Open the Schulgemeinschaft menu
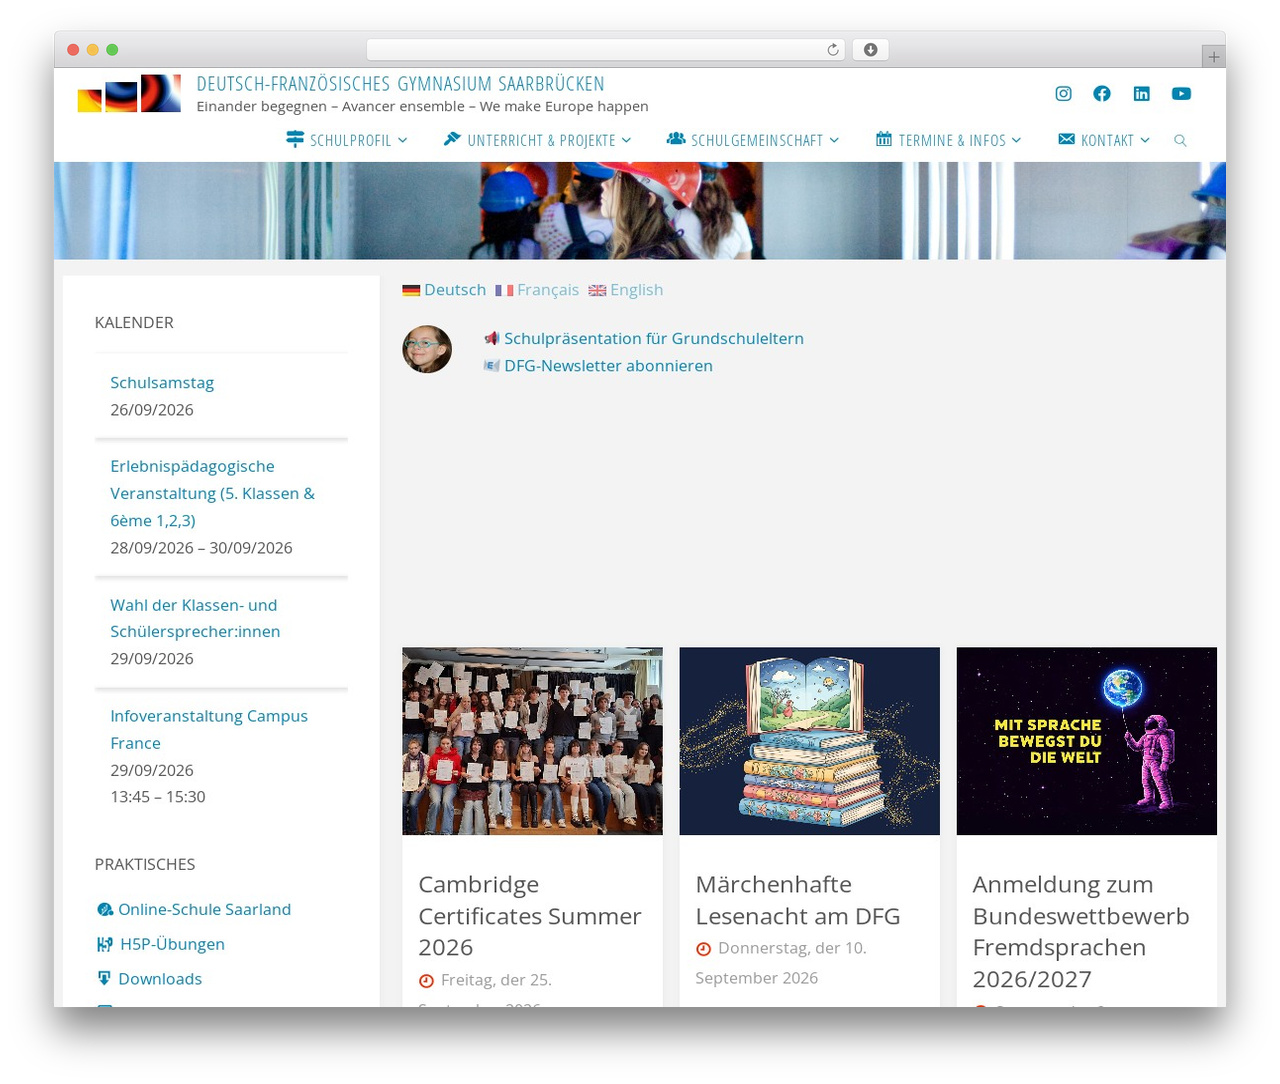 pyautogui.click(x=757, y=141)
